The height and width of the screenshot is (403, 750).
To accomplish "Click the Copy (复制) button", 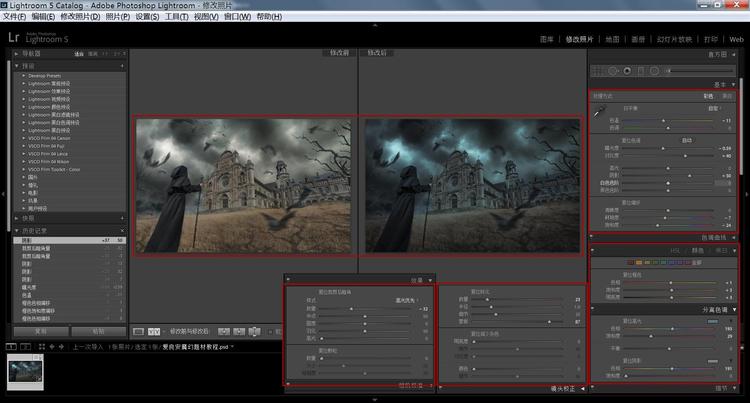I will 41,331.
